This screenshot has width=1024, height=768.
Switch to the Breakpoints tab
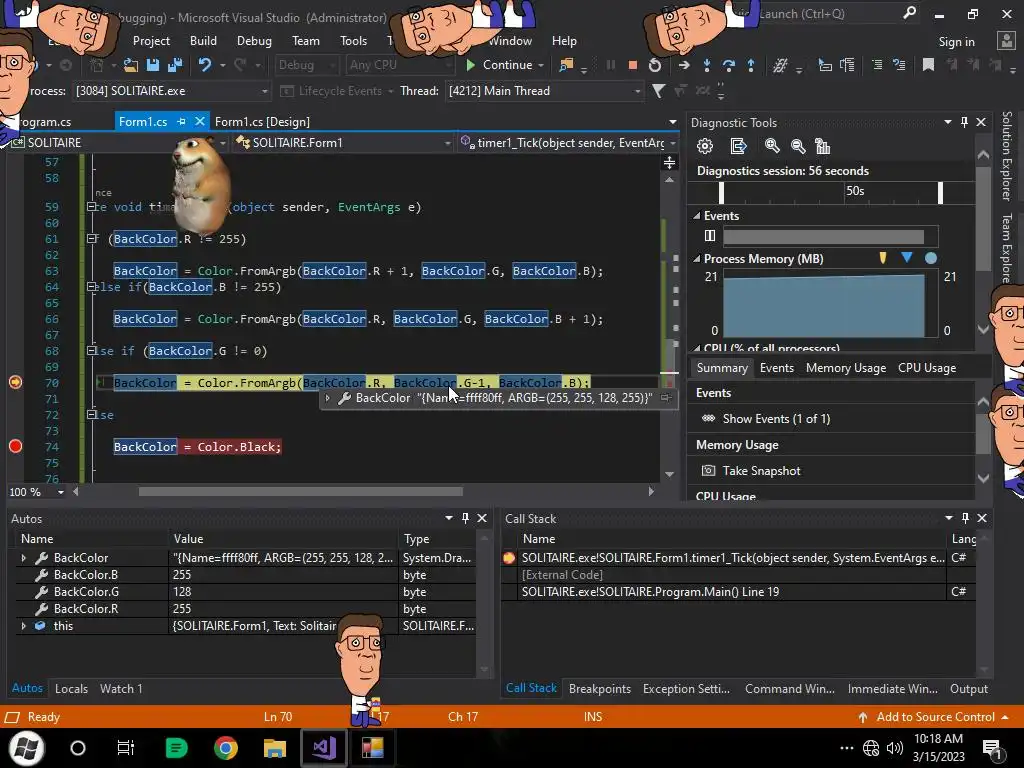[600, 688]
